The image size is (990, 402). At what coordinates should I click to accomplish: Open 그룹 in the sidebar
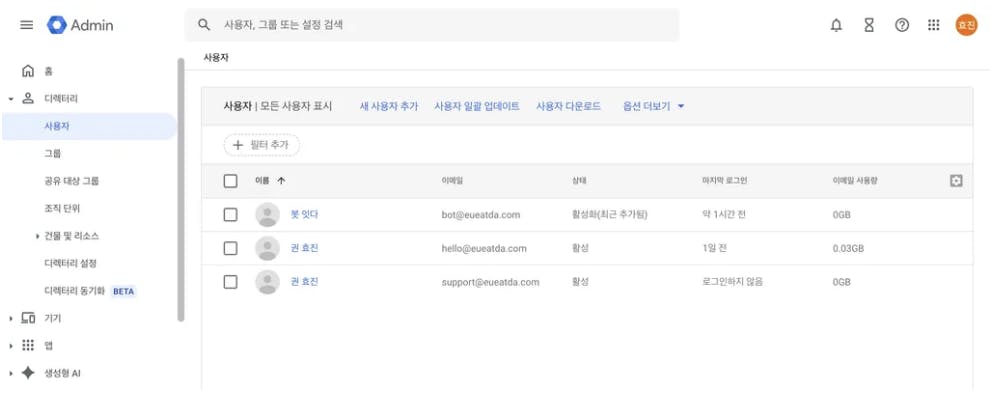pos(52,153)
